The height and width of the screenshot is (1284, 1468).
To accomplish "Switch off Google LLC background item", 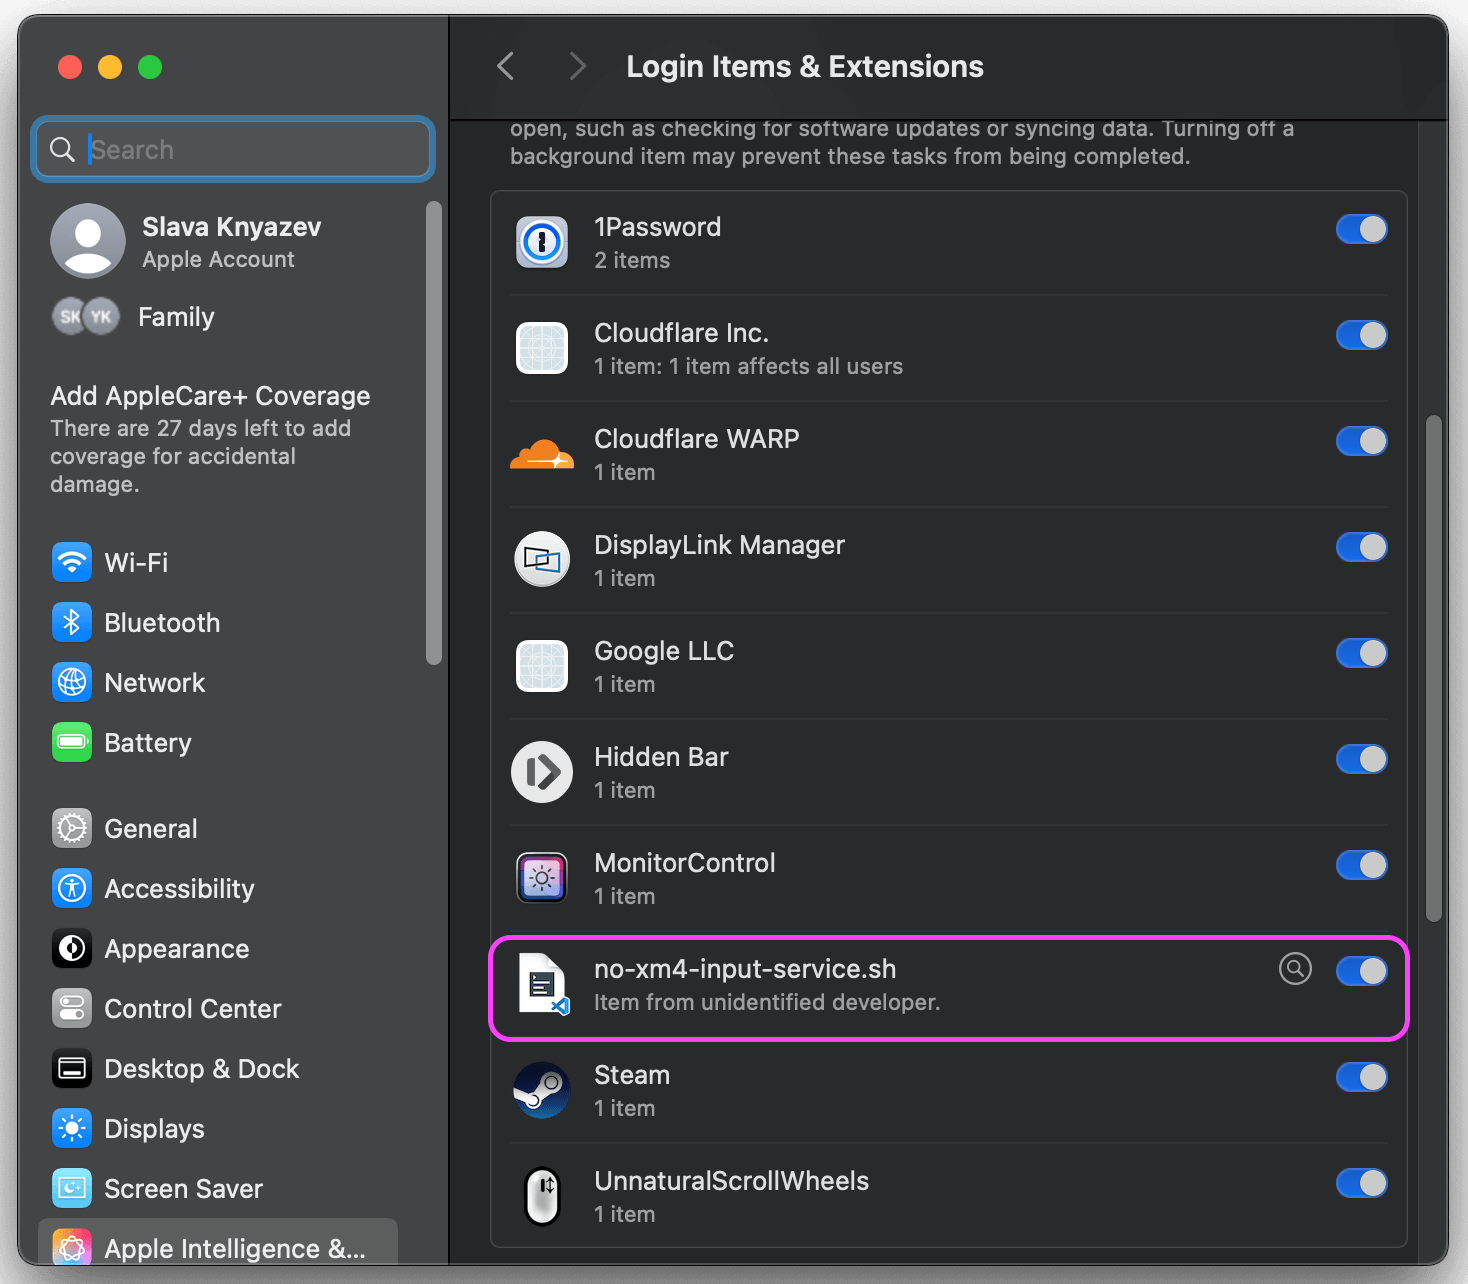I will (x=1361, y=654).
